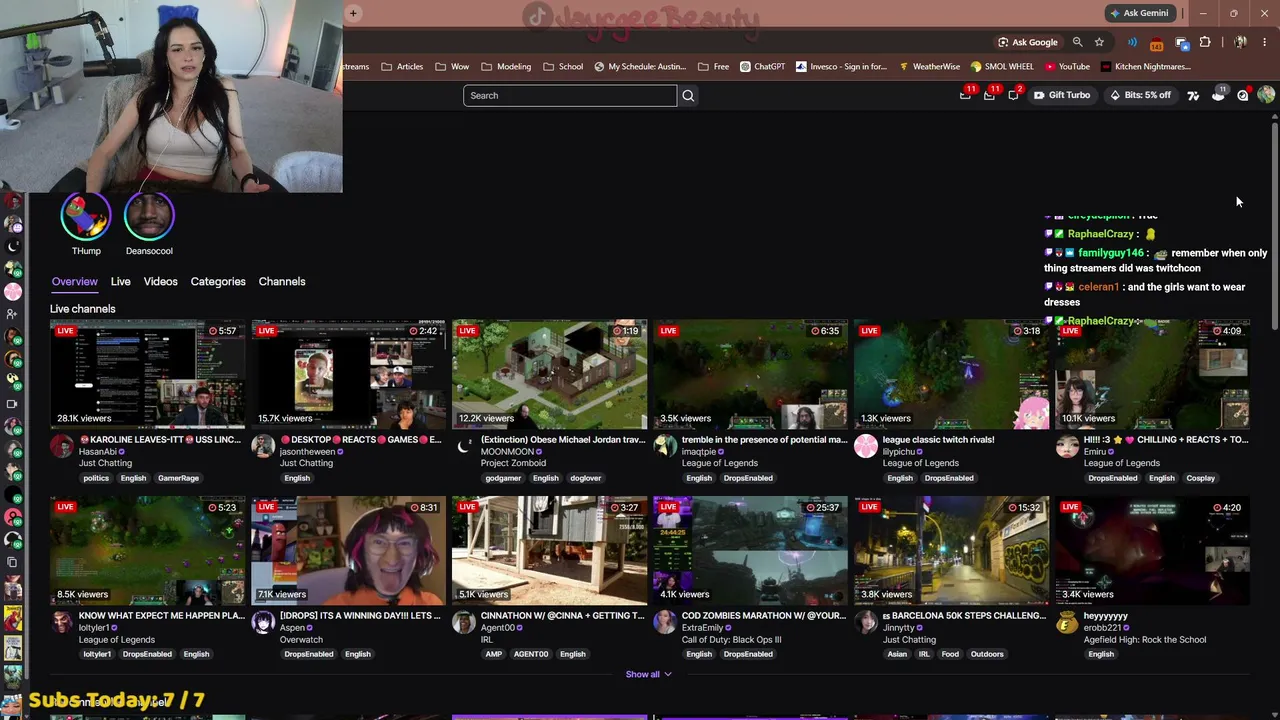Open Agefield High: Rock the School category
This screenshot has width=1280, height=720.
[1145, 639]
